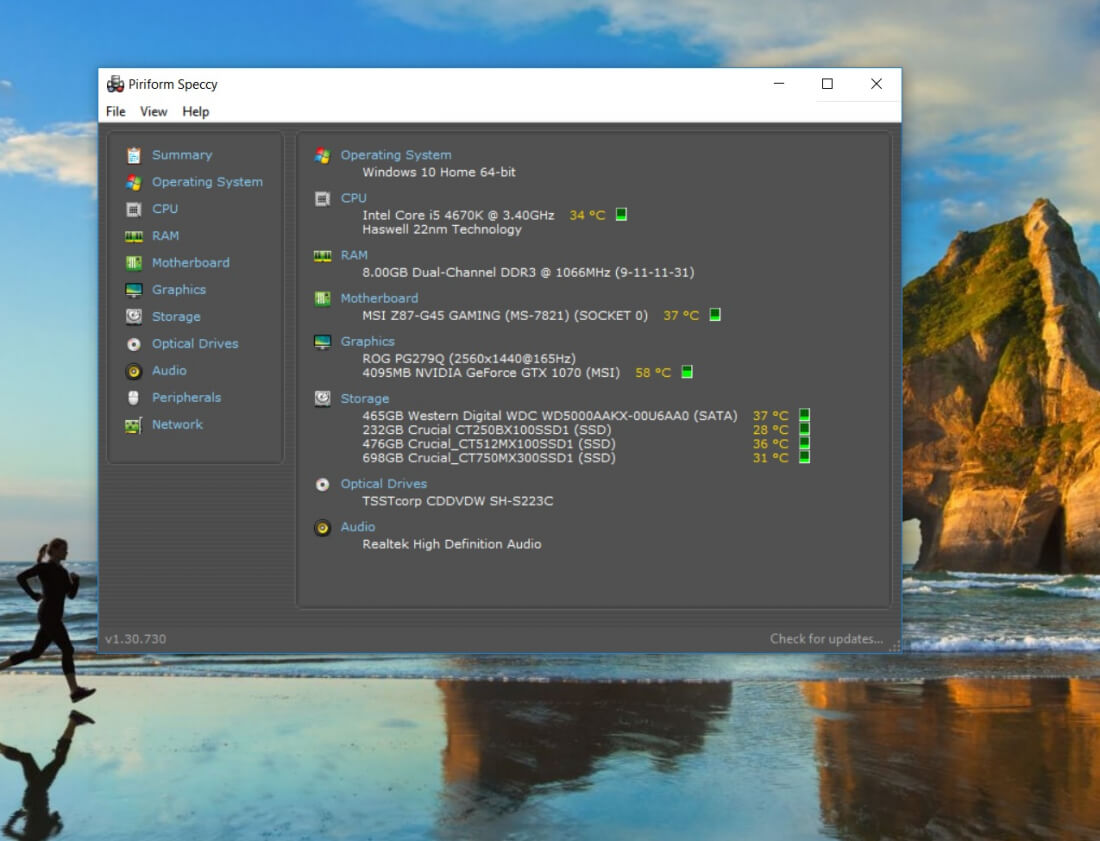Image resolution: width=1100 pixels, height=841 pixels.
Task: View the Storage section in sidebar
Action: click(x=176, y=316)
